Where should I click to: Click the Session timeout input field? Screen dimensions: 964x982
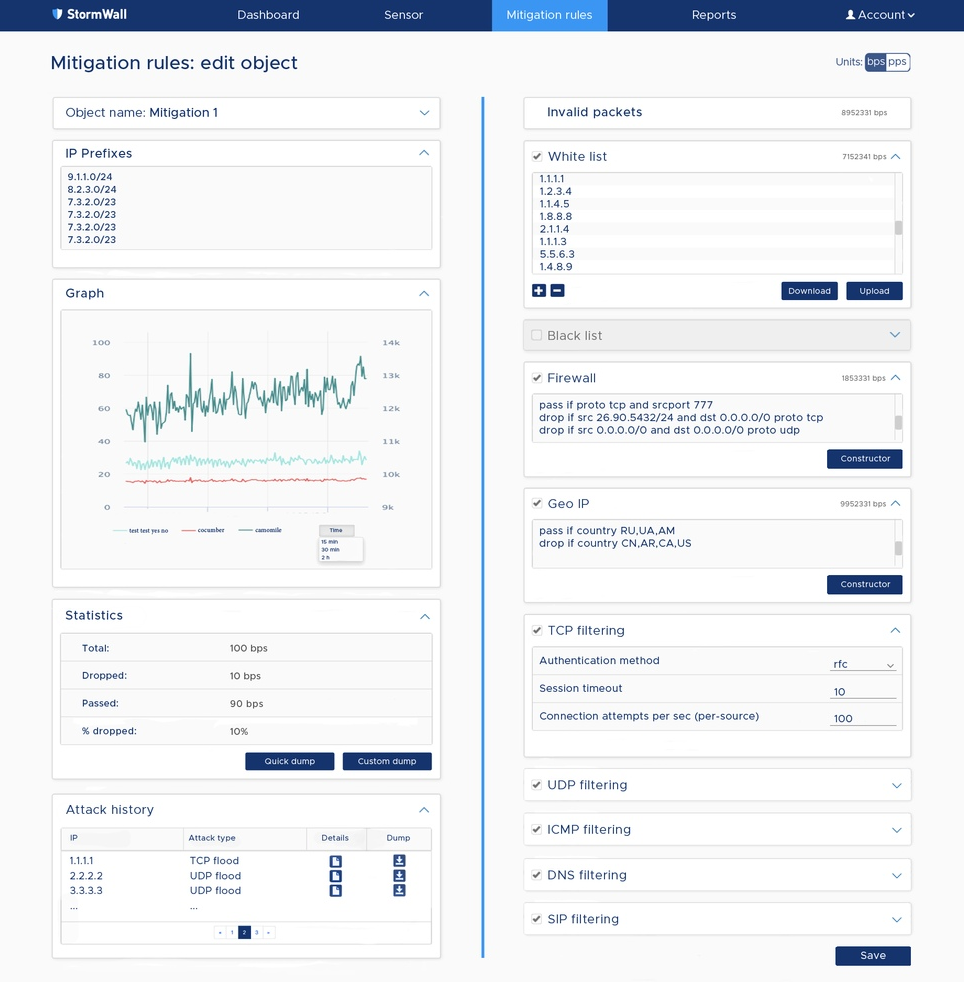(x=863, y=692)
